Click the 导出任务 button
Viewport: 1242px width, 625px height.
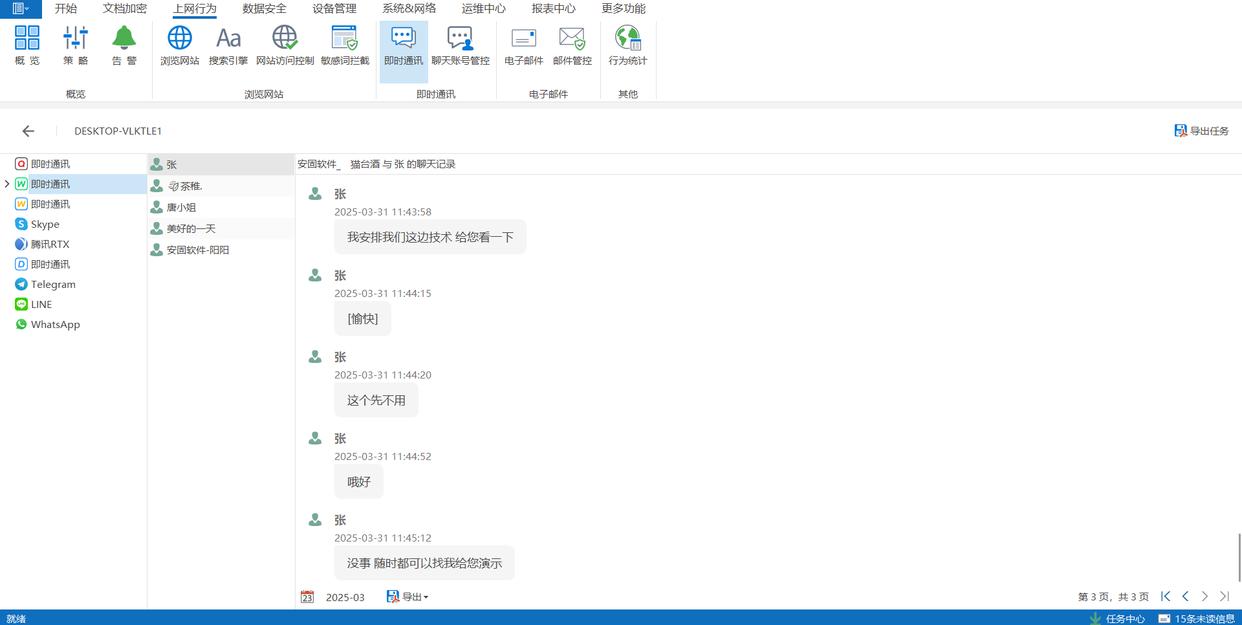click(1201, 131)
